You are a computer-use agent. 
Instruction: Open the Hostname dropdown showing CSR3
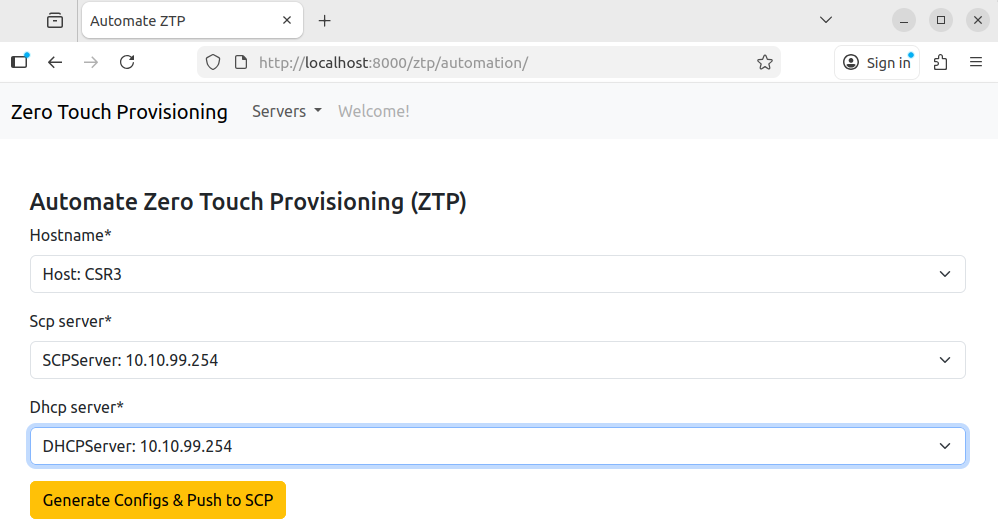[x=497, y=274]
